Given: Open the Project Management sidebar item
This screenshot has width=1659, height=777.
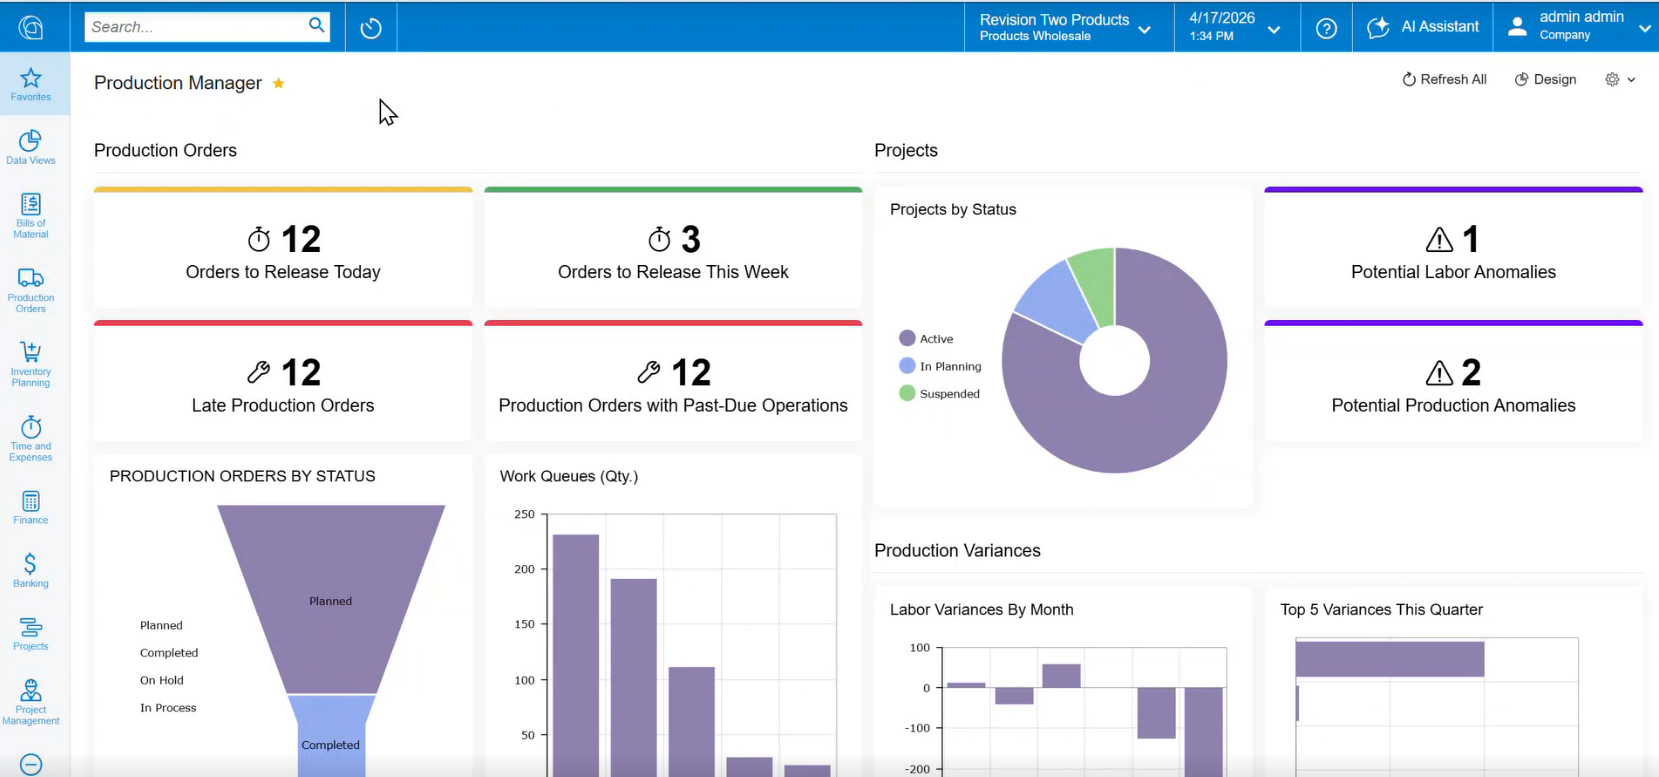Looking at the screenshot, I should (x=31, y=702).
